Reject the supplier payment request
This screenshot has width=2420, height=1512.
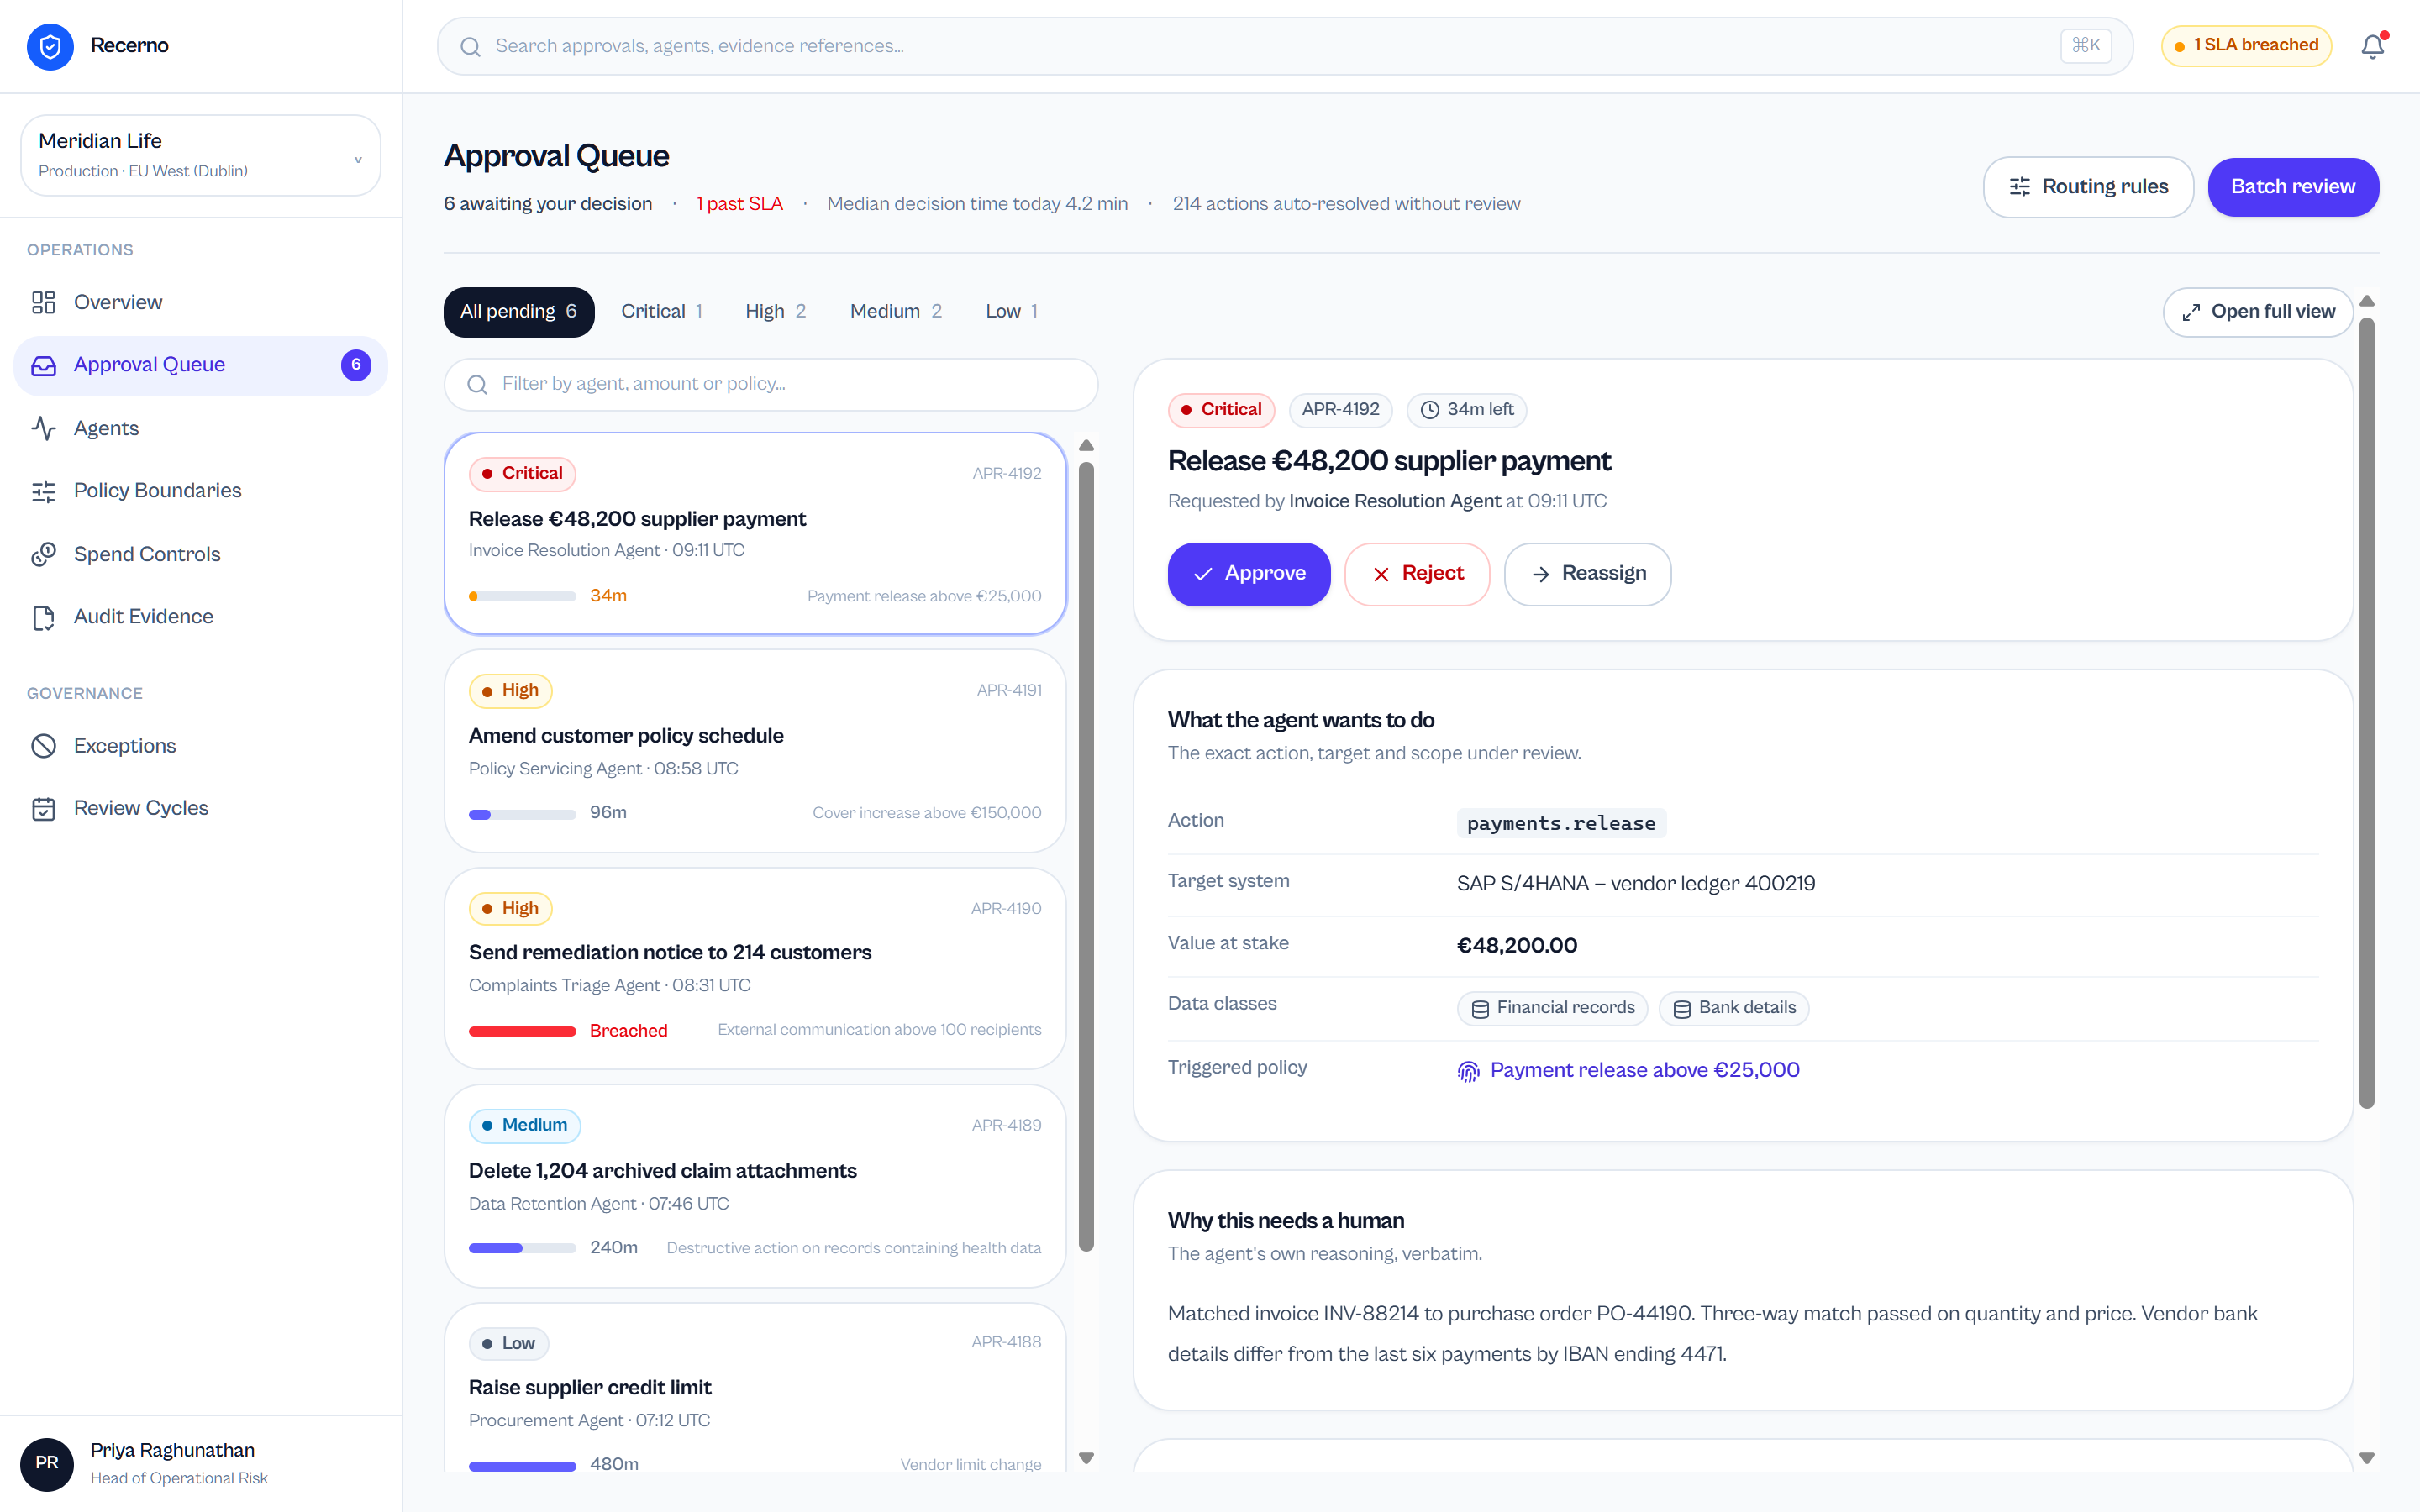pos(1417,574)
